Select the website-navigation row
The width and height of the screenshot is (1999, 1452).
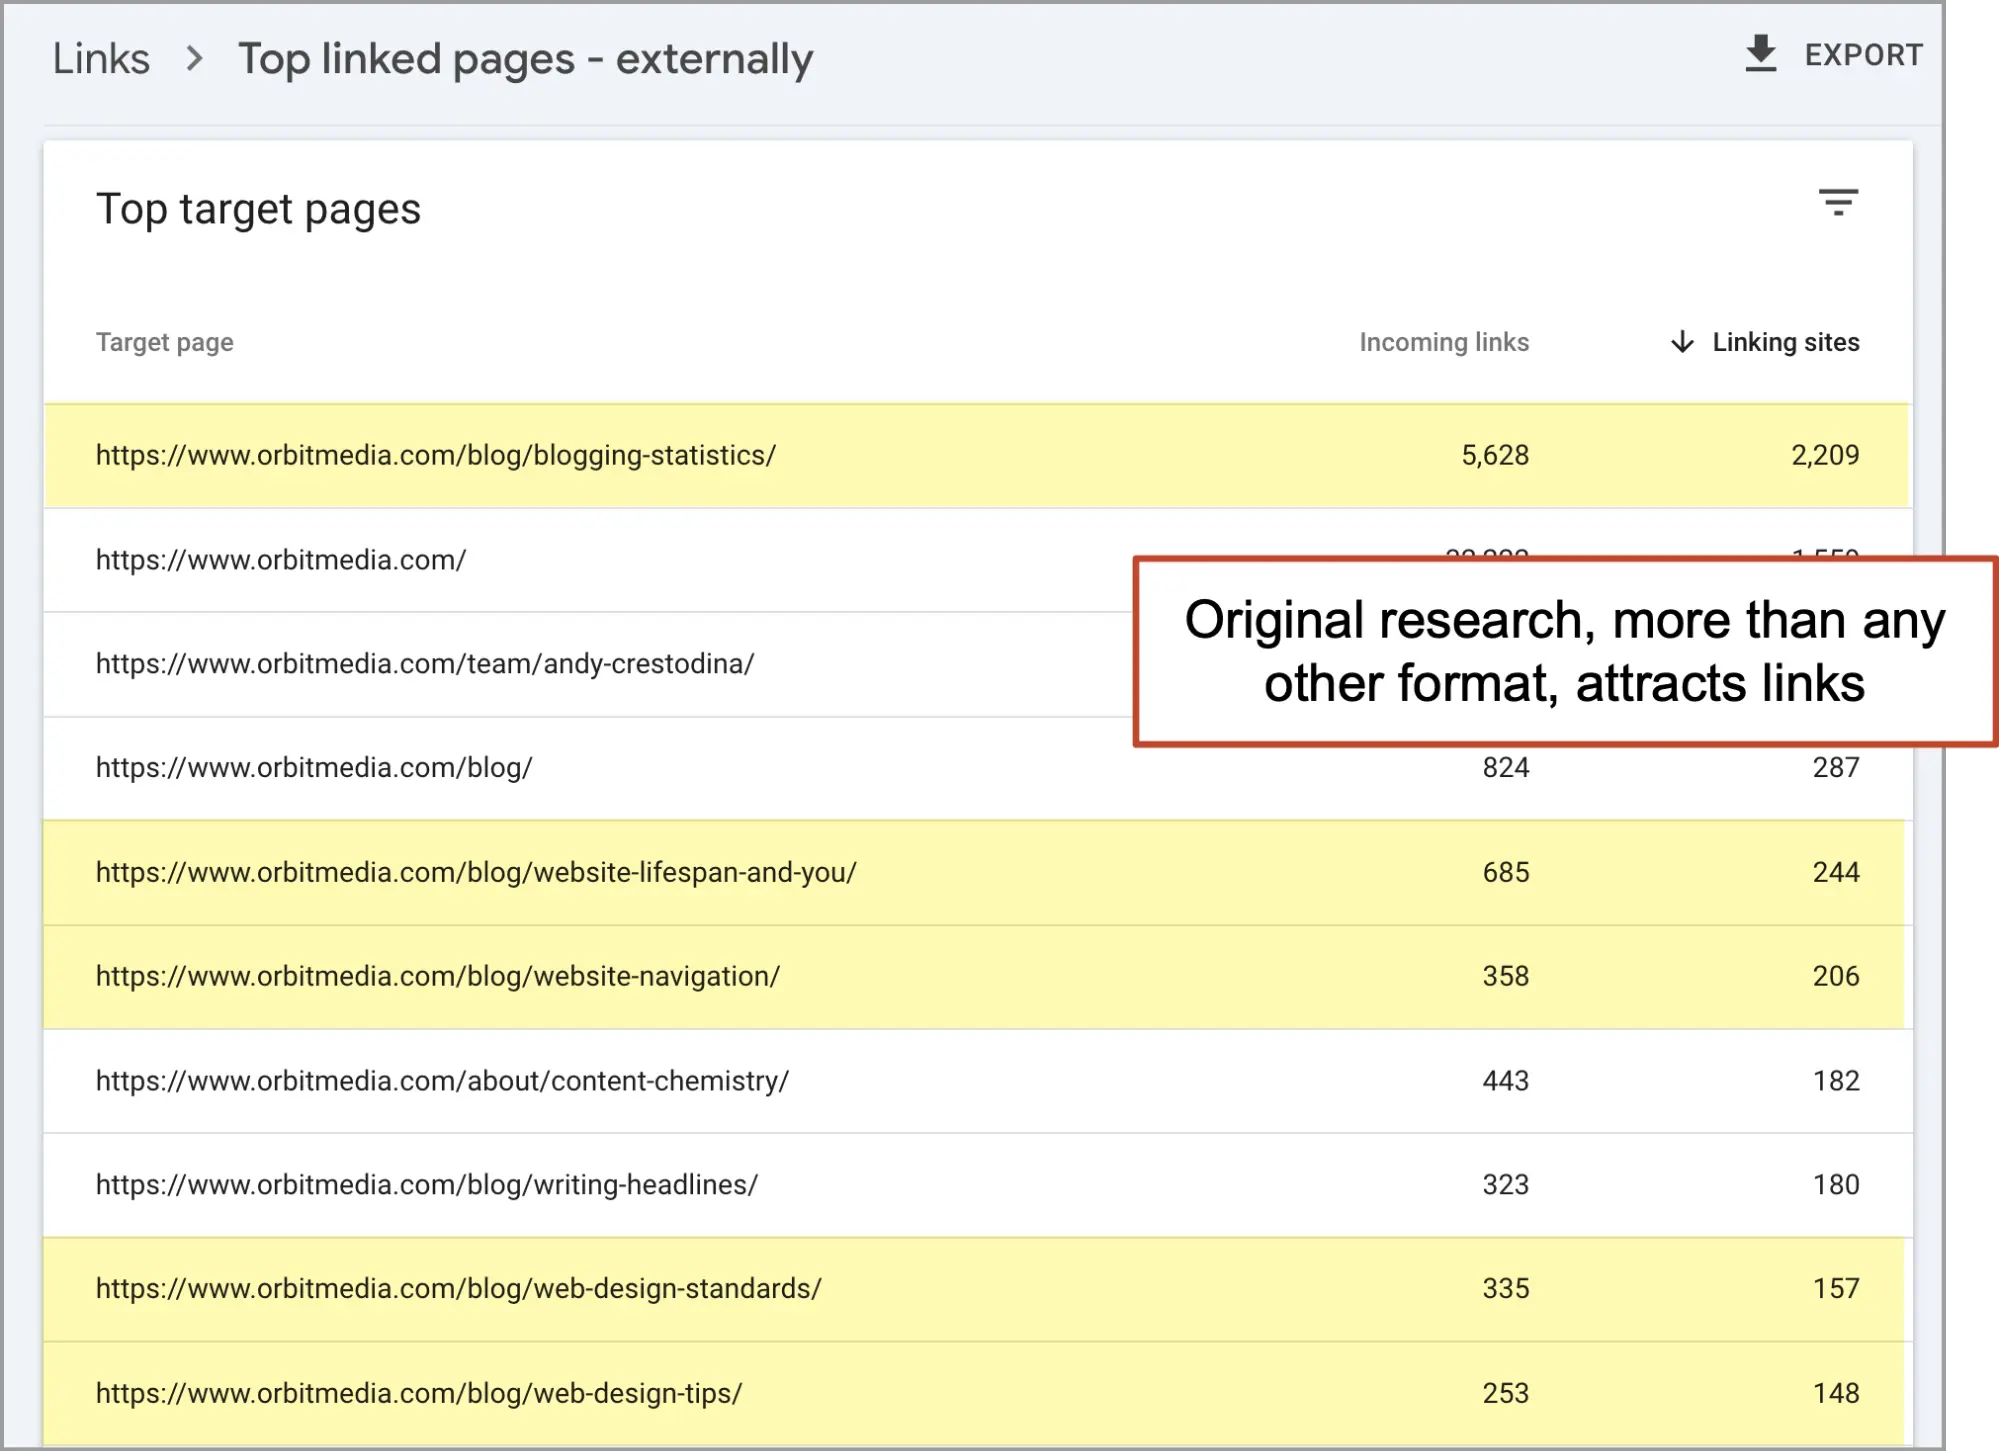pos(438,976)
